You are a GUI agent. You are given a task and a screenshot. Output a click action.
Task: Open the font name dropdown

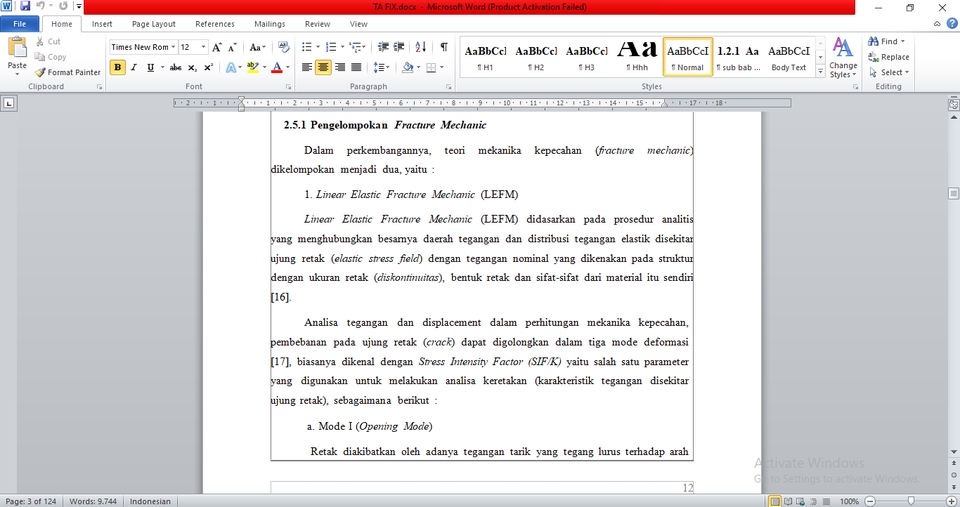pyautogui.click(x=173, y=47)
